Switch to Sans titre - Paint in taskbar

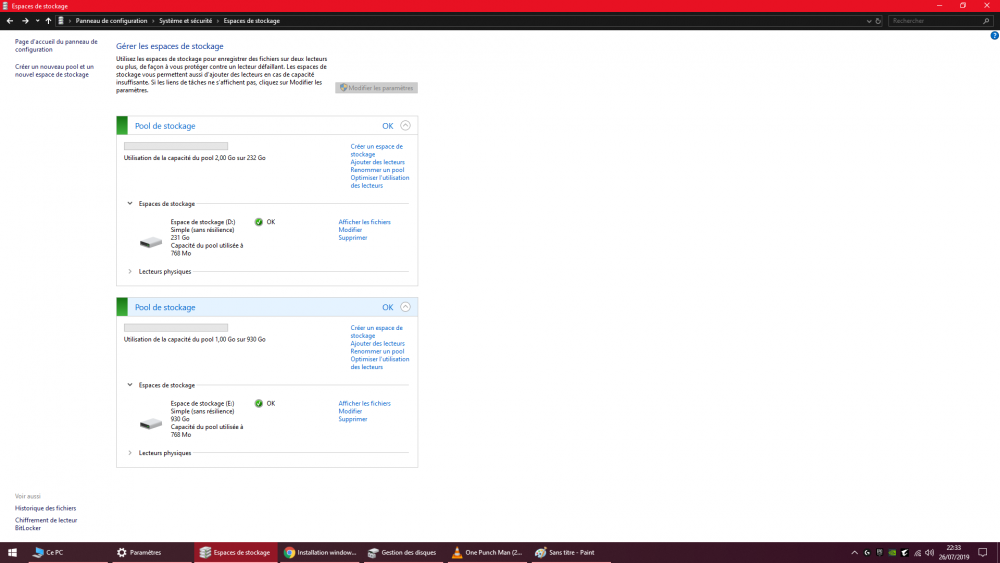click(x=571, y=553)
